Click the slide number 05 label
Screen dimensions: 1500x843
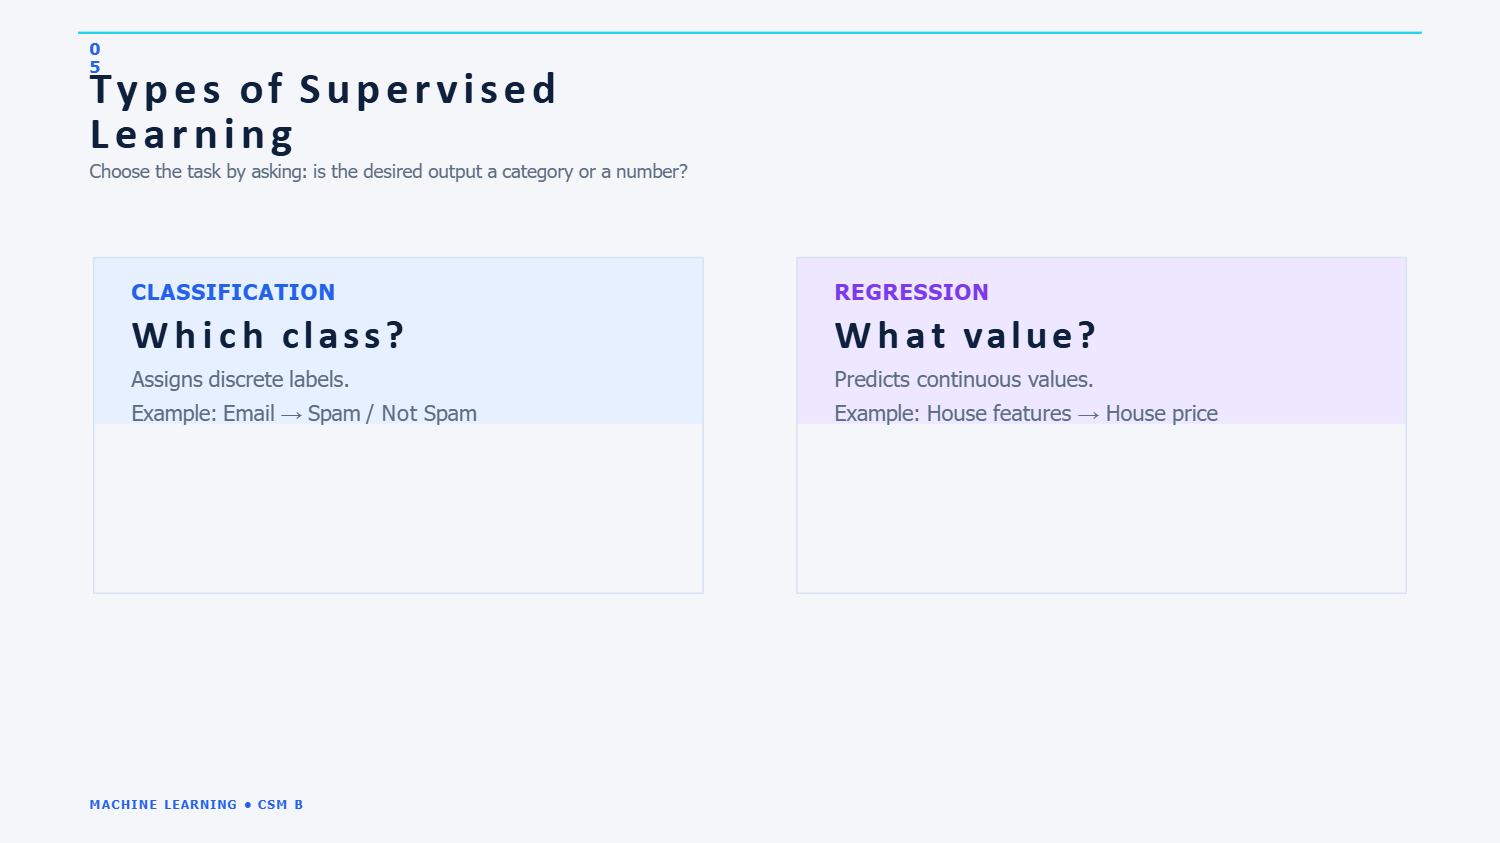tap(95, 58)
